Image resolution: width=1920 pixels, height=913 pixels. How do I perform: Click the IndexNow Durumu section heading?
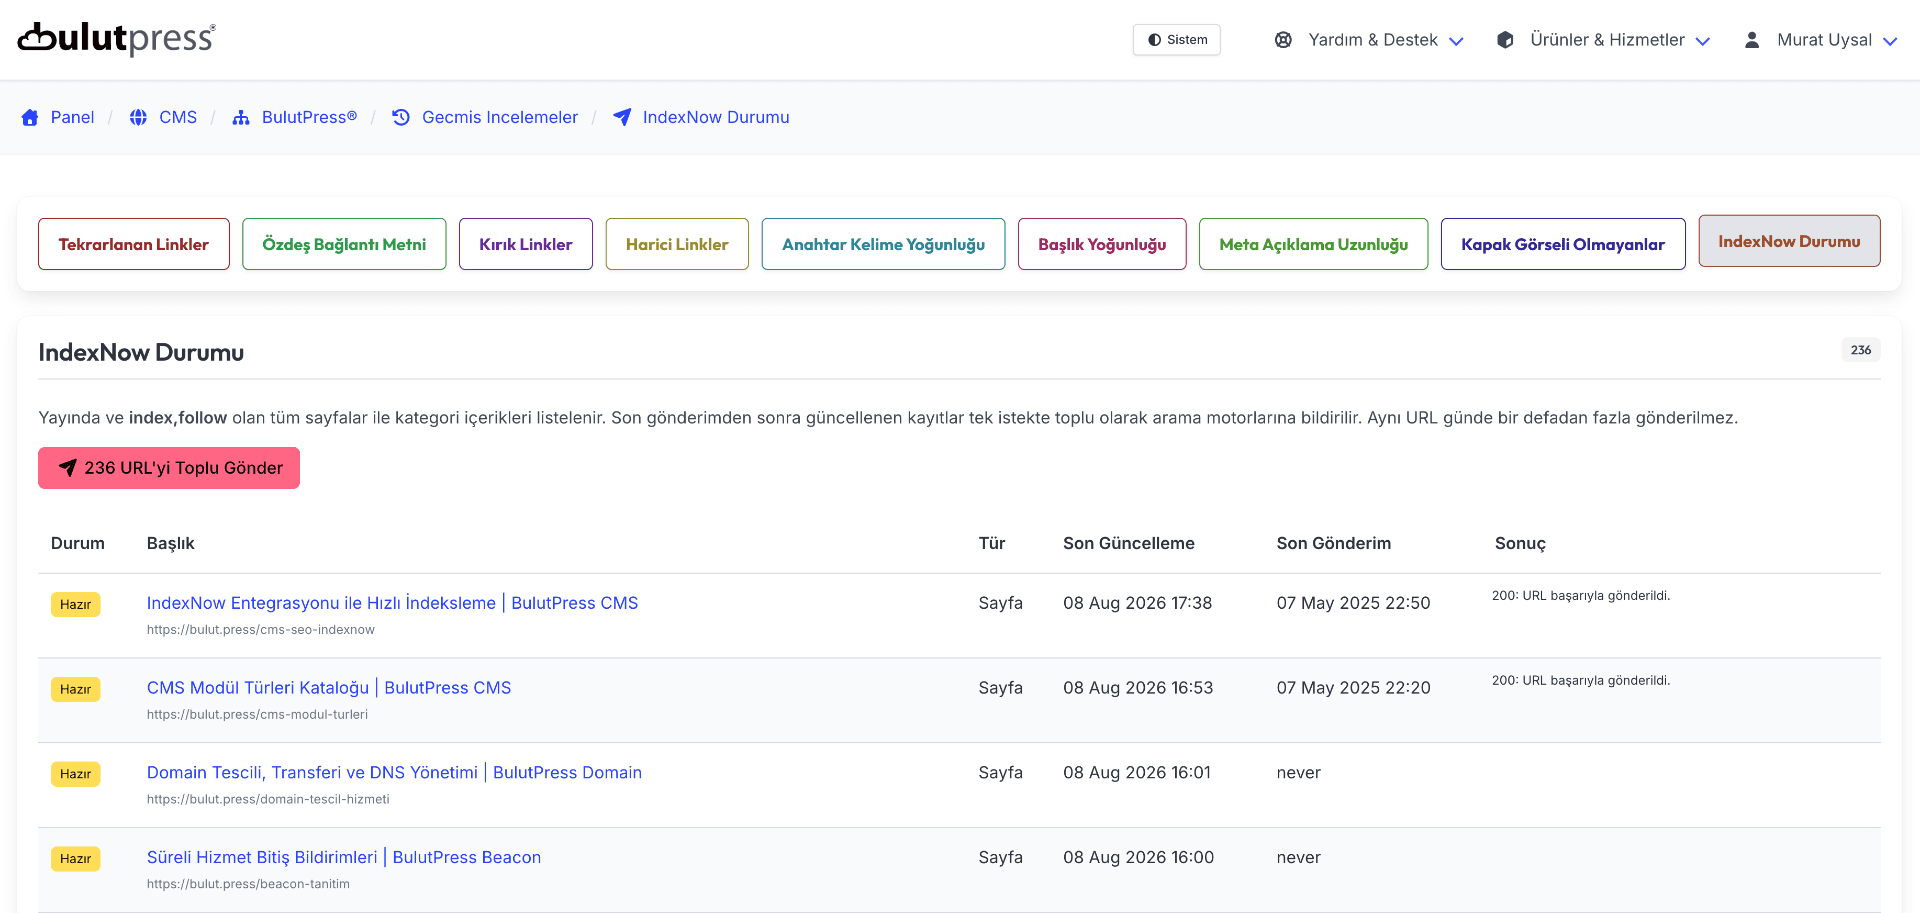click(141, 352)
